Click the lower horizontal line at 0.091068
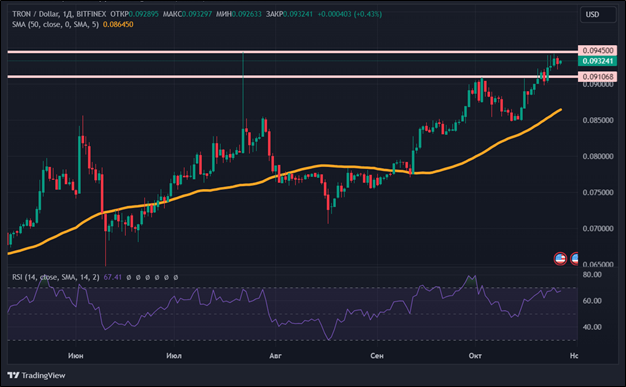The width and height of the screenshot is (626, 387). point(293,76)
